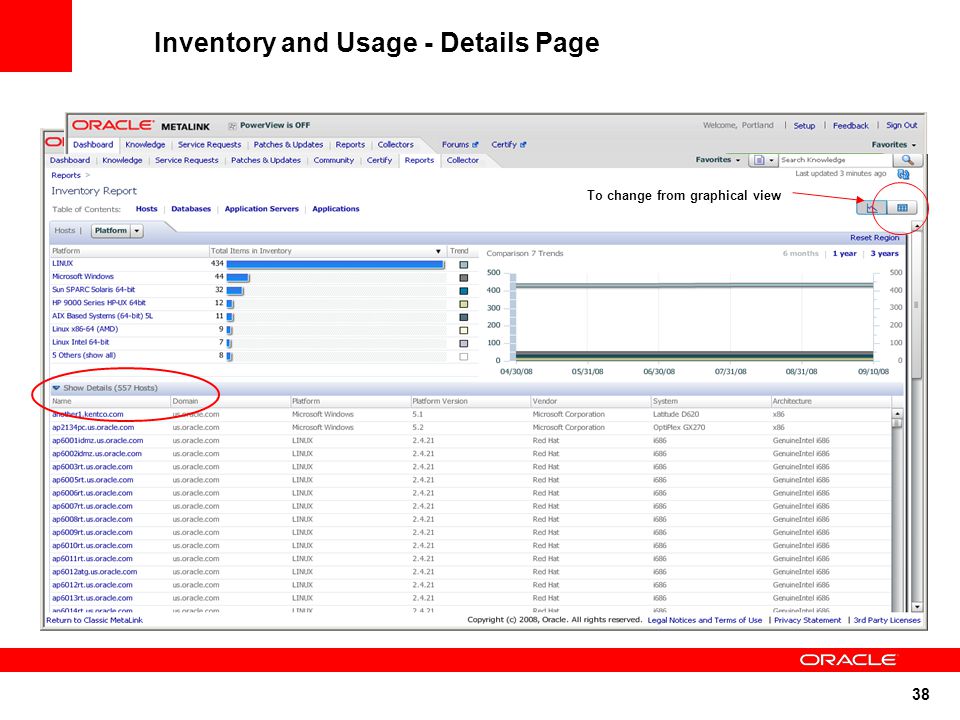Open the 3rd Party Licenses link

coord(887,620)
